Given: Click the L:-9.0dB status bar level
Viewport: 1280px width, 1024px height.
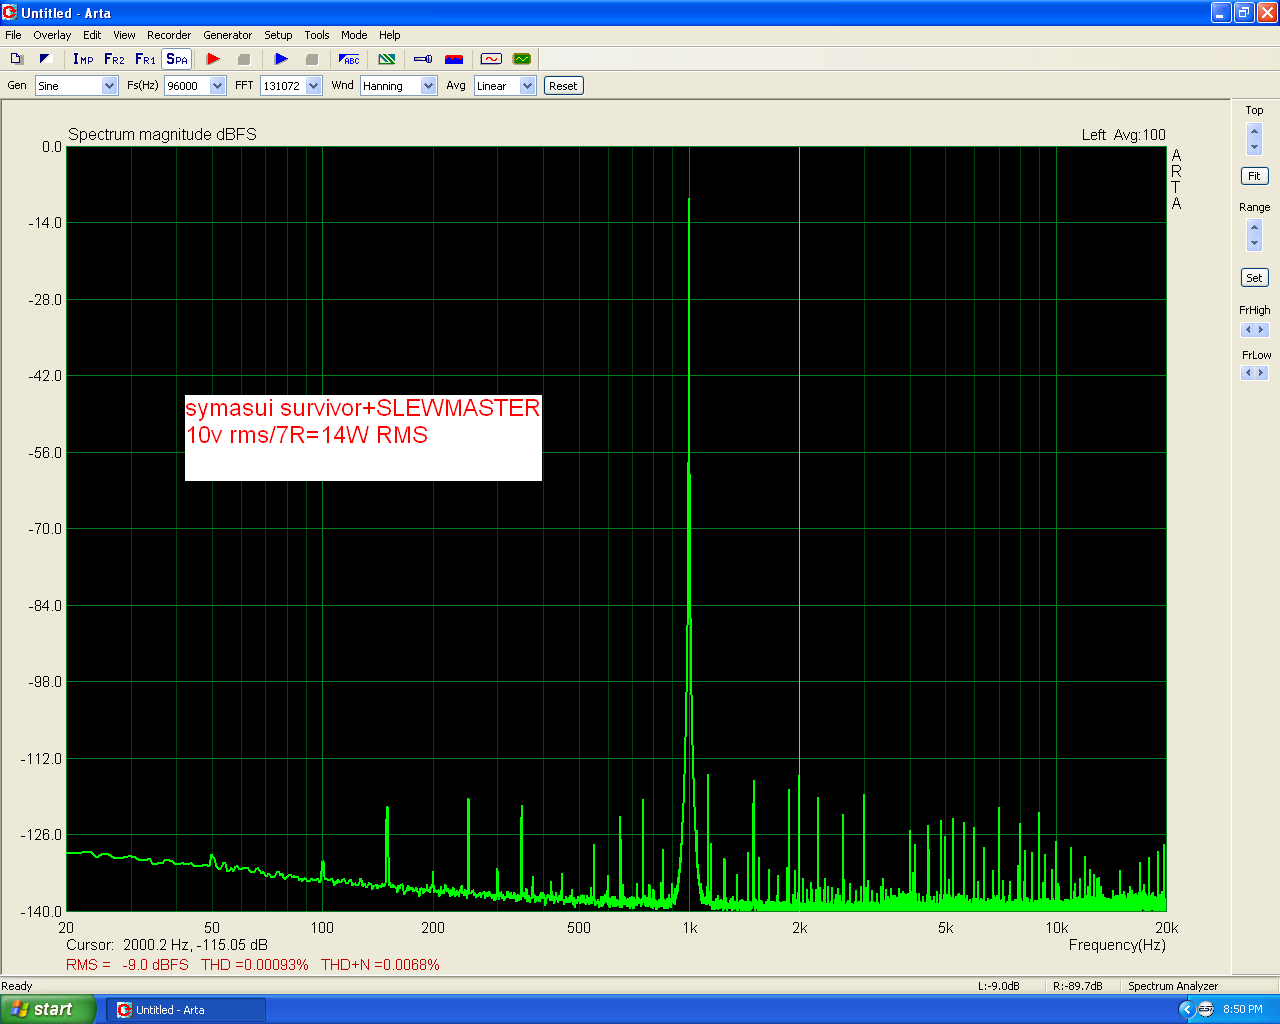Looking at the screenshot, I should click(998, 986).
